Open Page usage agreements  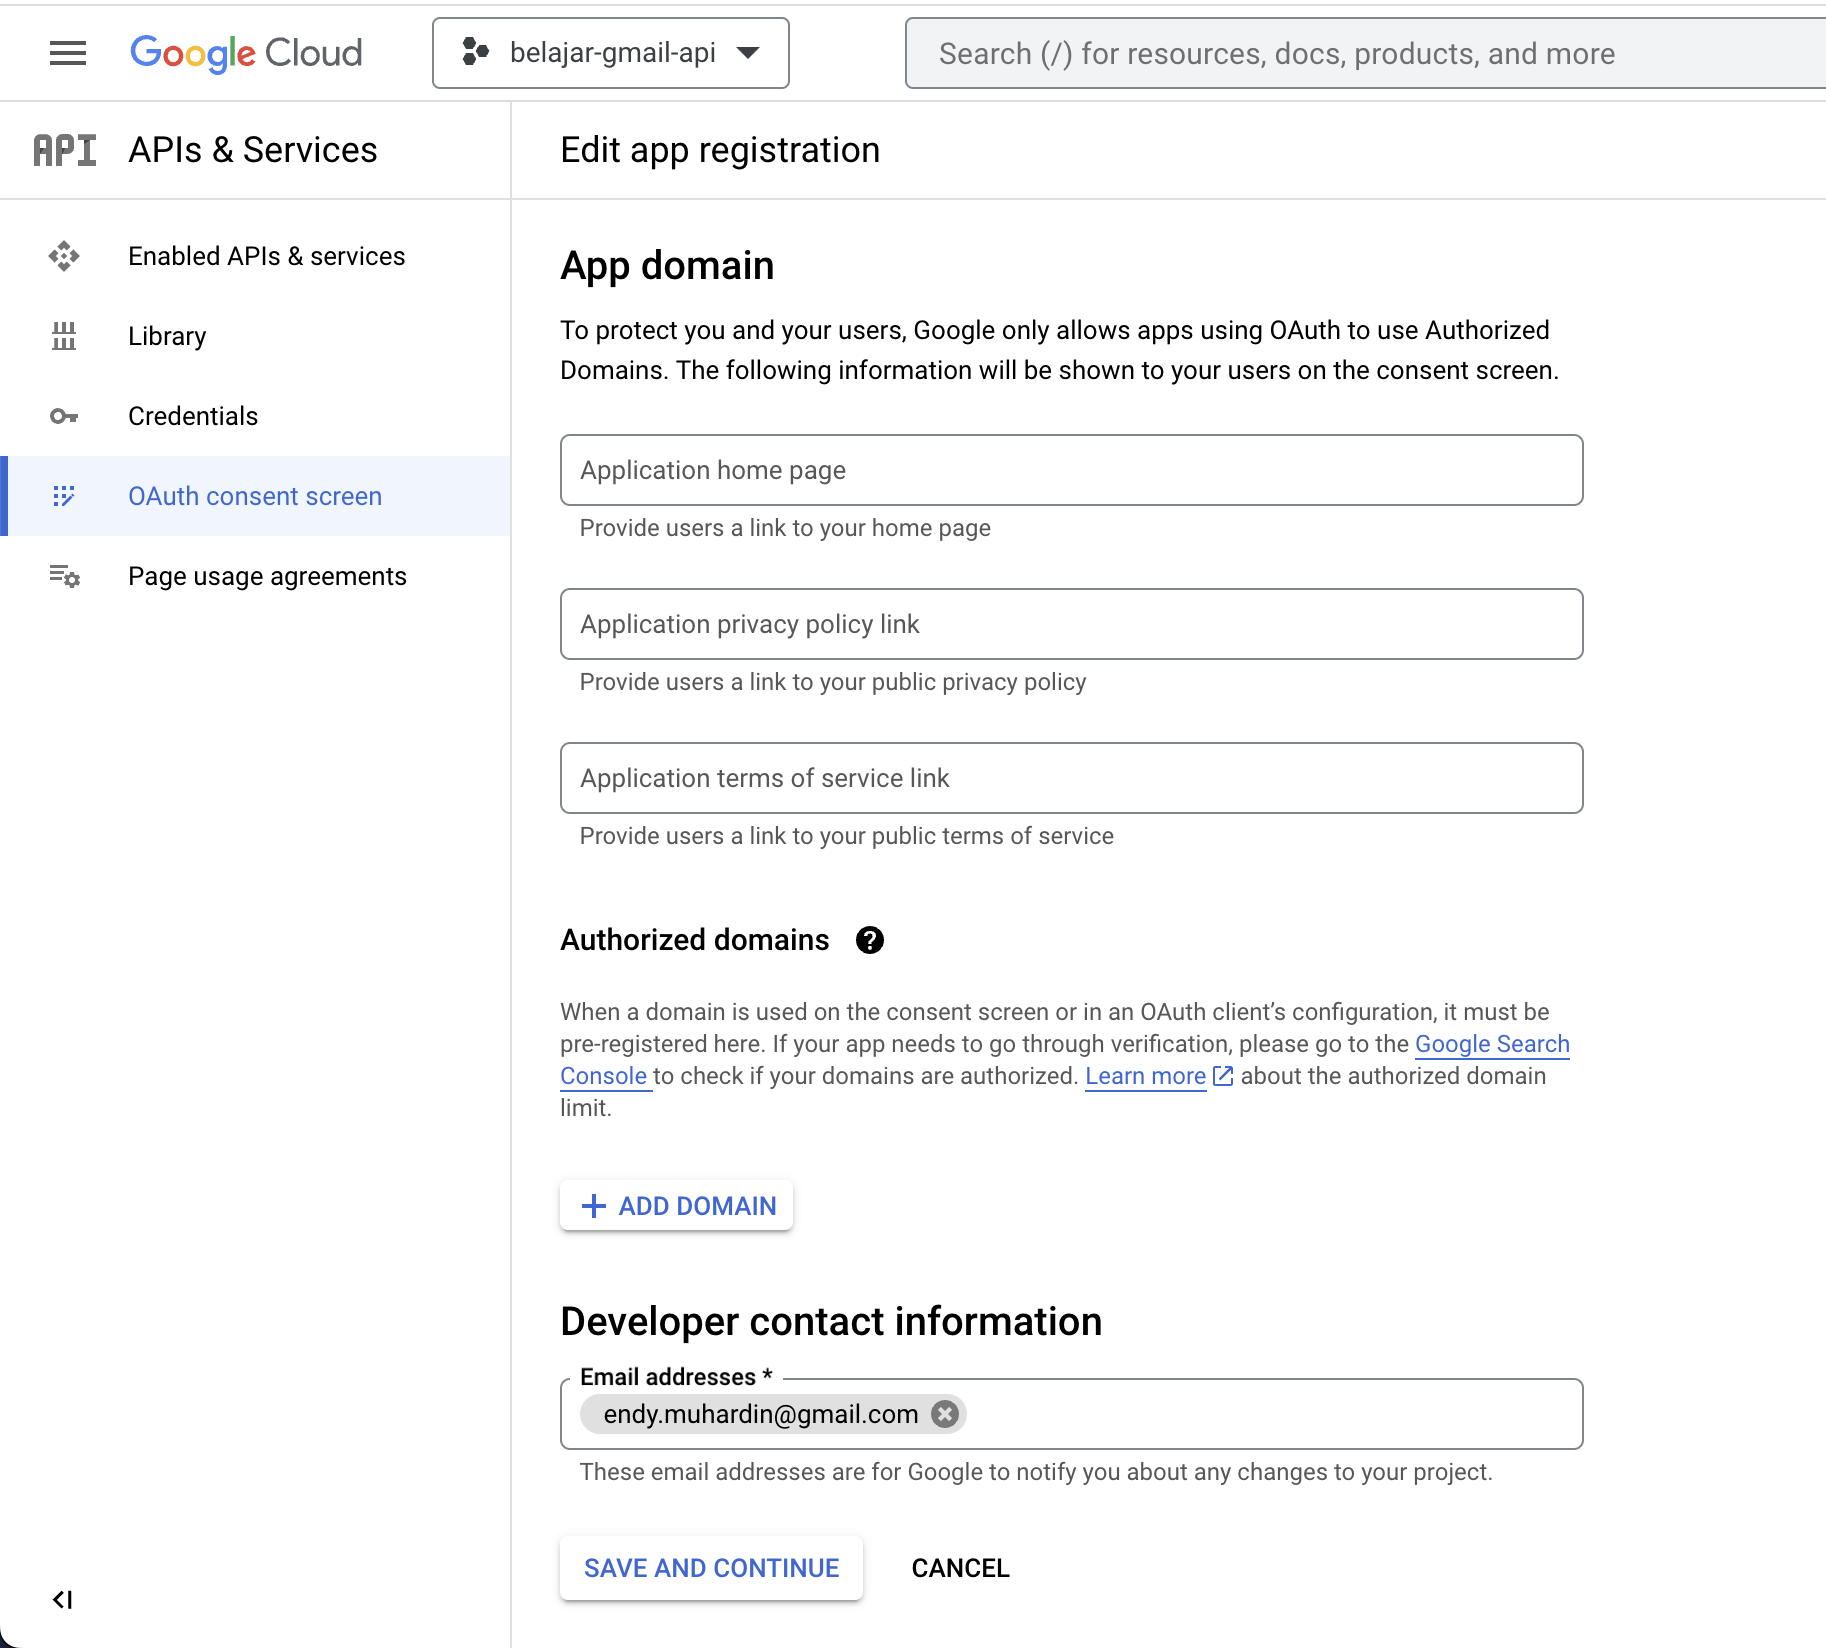click(x=255, y=576)
